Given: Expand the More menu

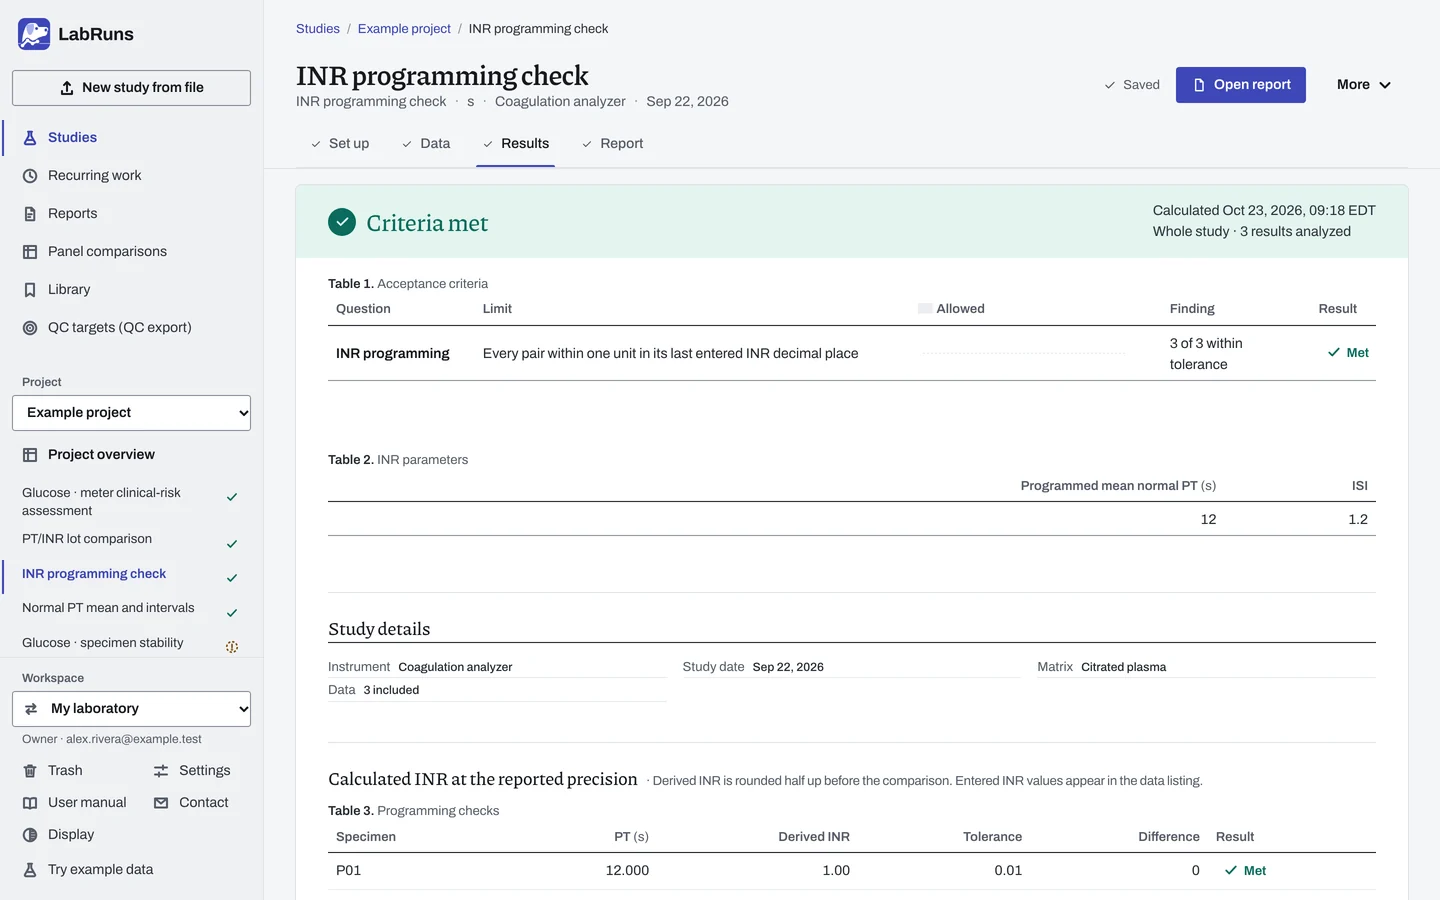Looking at the screenshot, I should point(1364,85).
